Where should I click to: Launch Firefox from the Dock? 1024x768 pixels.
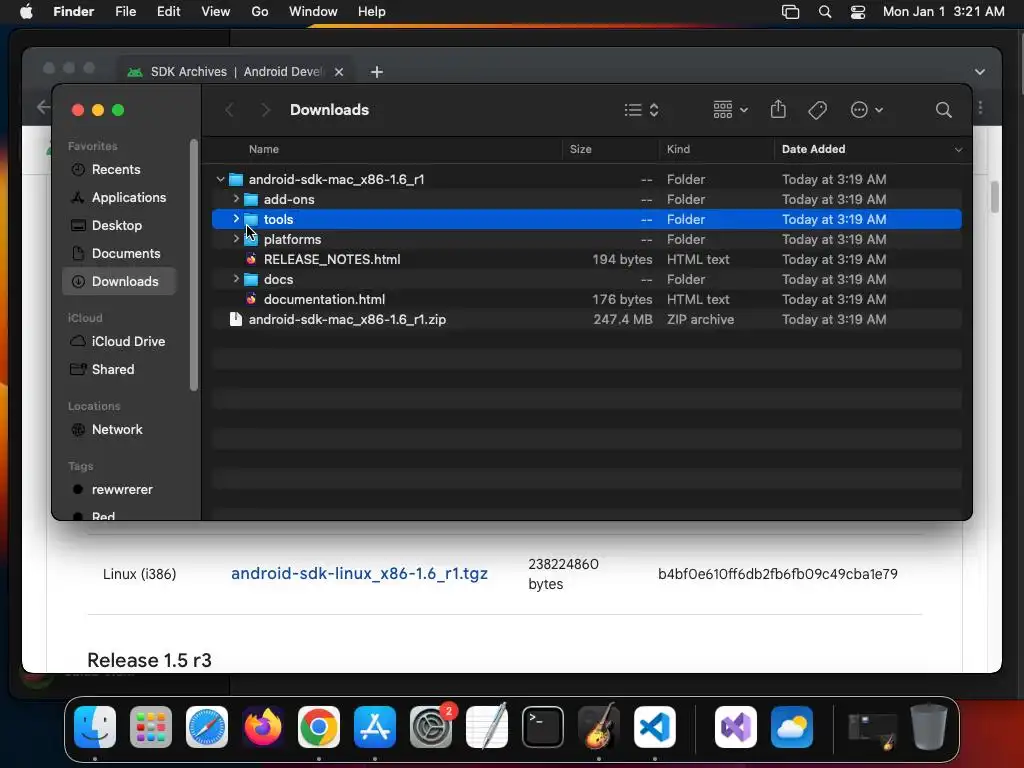tap(263, 727)
